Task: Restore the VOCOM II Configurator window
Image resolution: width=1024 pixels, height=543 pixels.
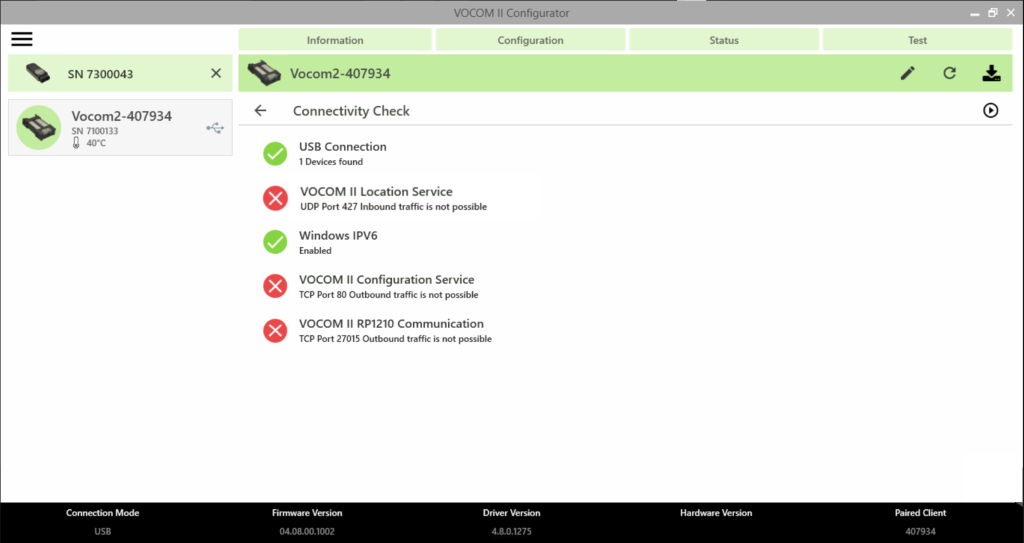Action: [993, 12]
